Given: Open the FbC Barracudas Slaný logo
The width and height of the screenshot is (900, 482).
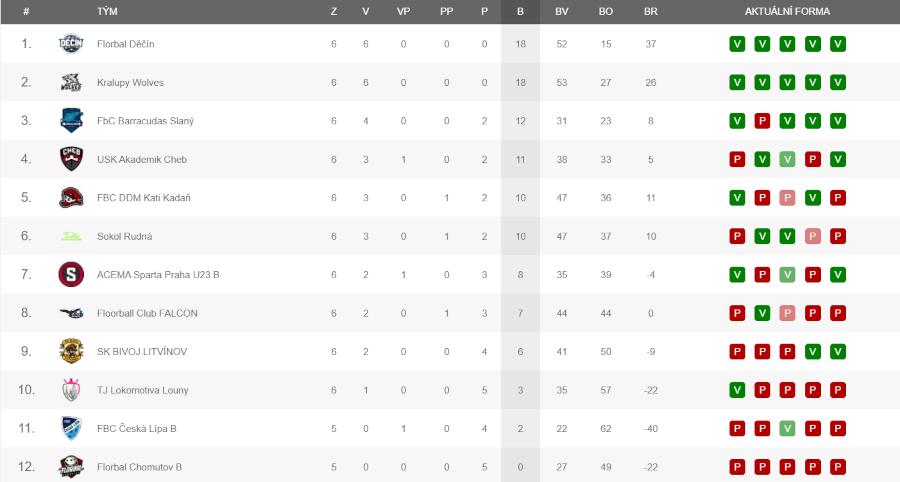Looking at the screenshot, I should [x=71, y=120].
